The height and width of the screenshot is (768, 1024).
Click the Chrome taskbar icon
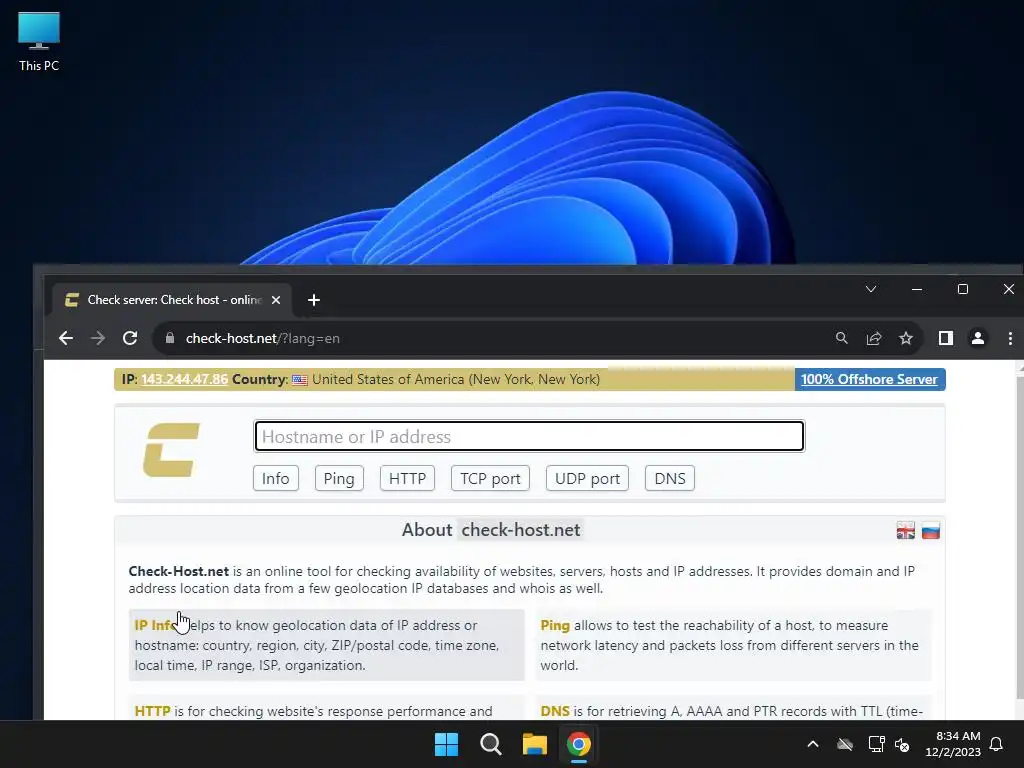(579, 744)
